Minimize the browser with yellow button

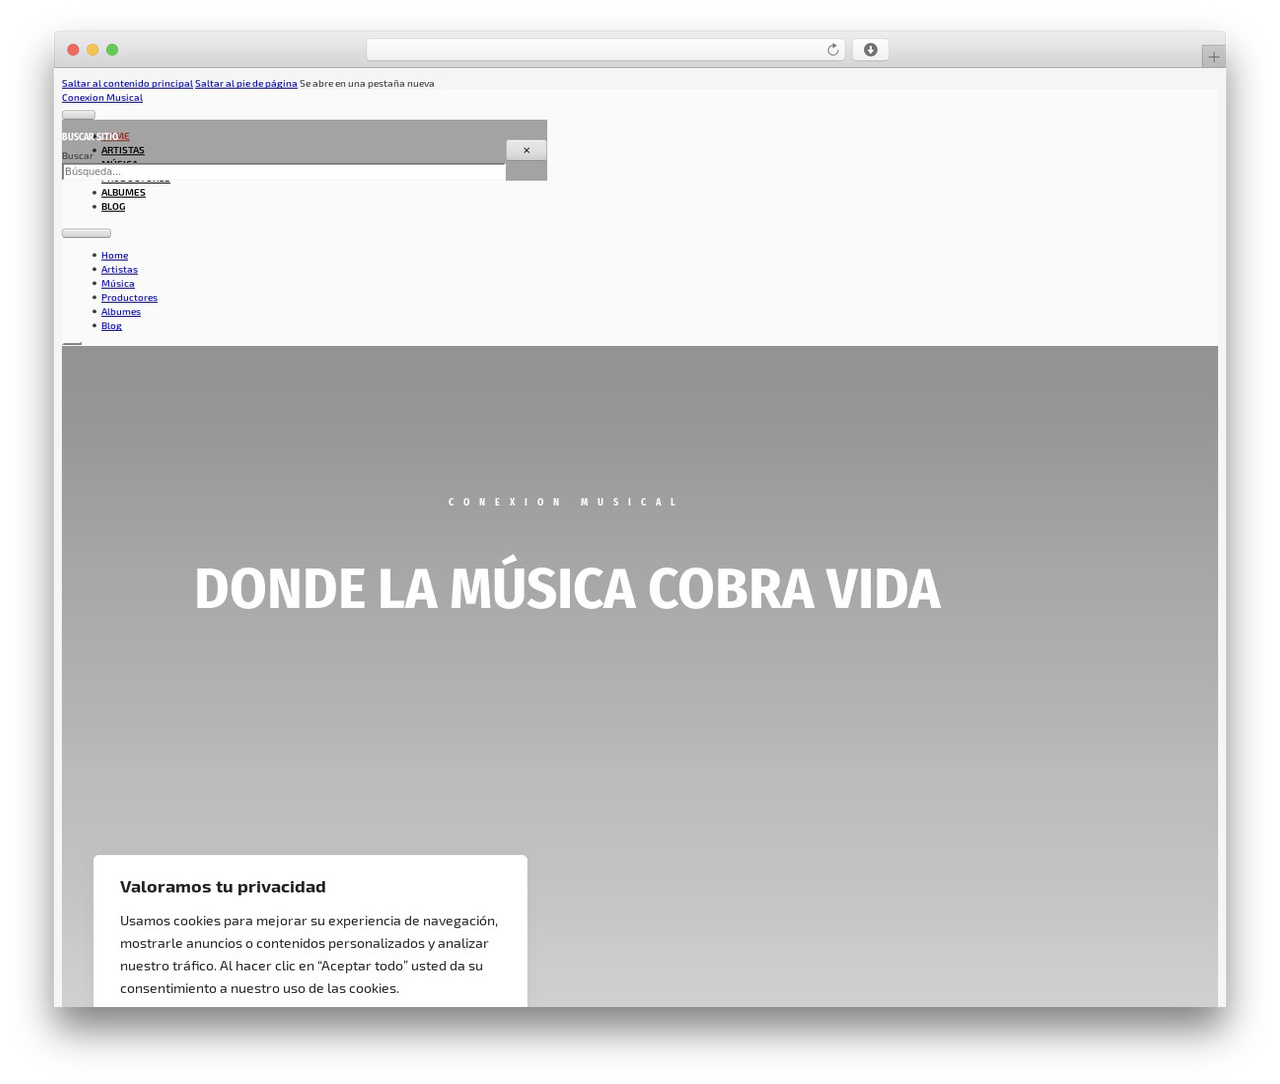tap(93, 50)
